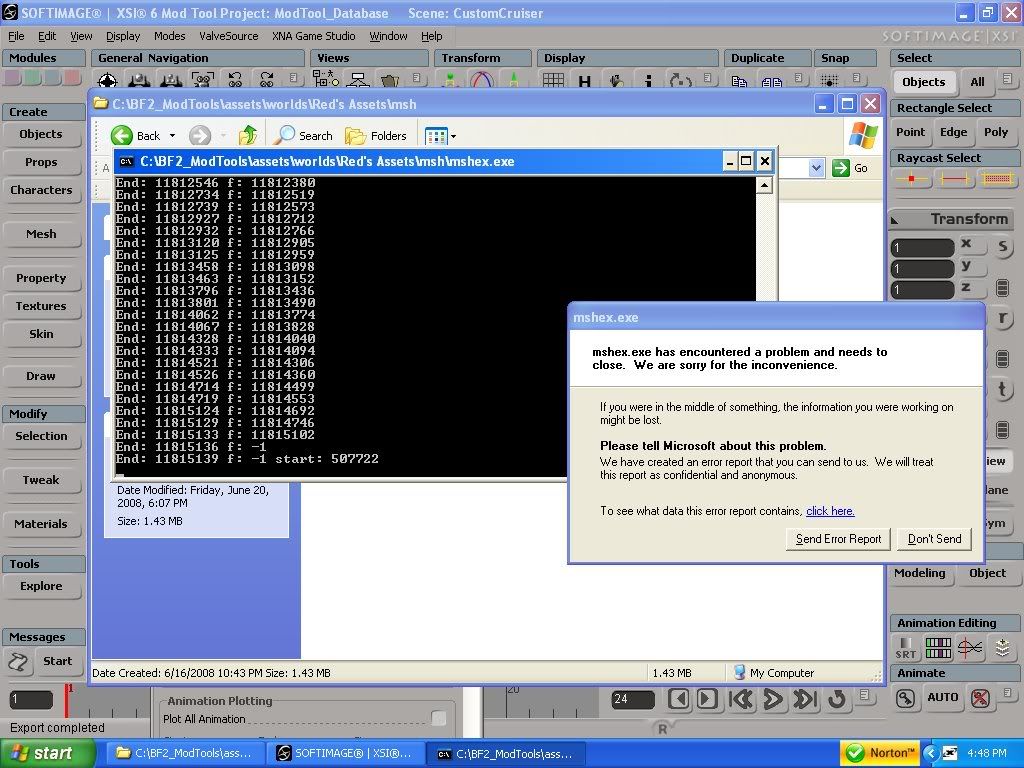The image size is (1024, 768).
Task: Click the Back arrow in Explorer window
Action: click(121, 135)
